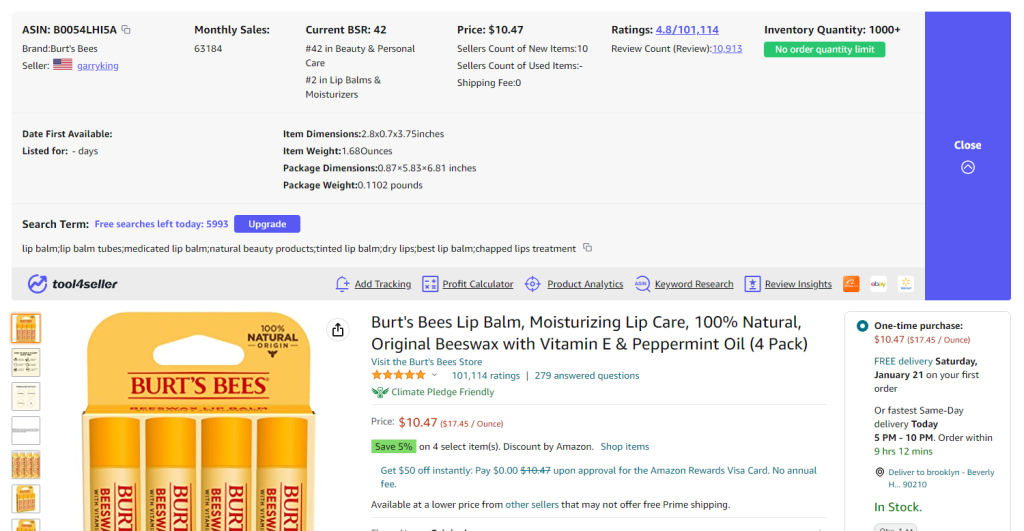1024x531 pixels.
Task: Click Climate Pledge Friendly text link
Action: coord(443,392)
